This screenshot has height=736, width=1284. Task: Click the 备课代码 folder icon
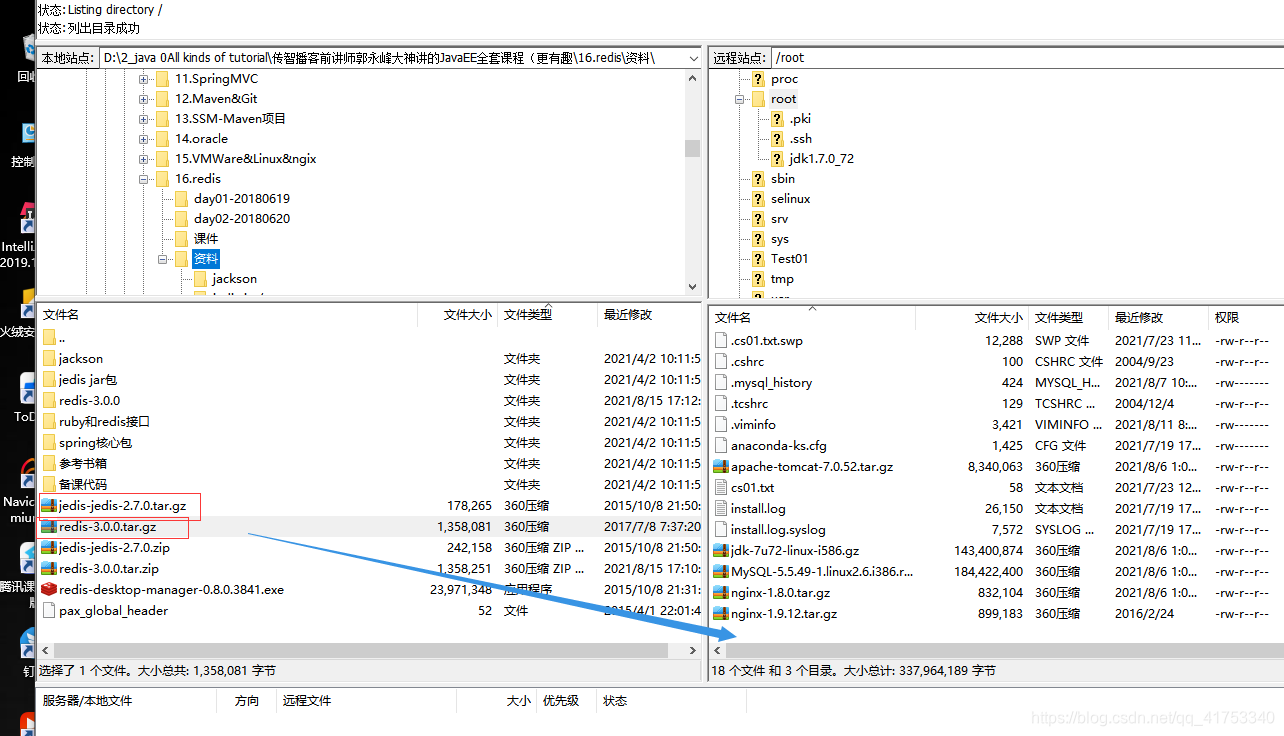click(49, 485)
